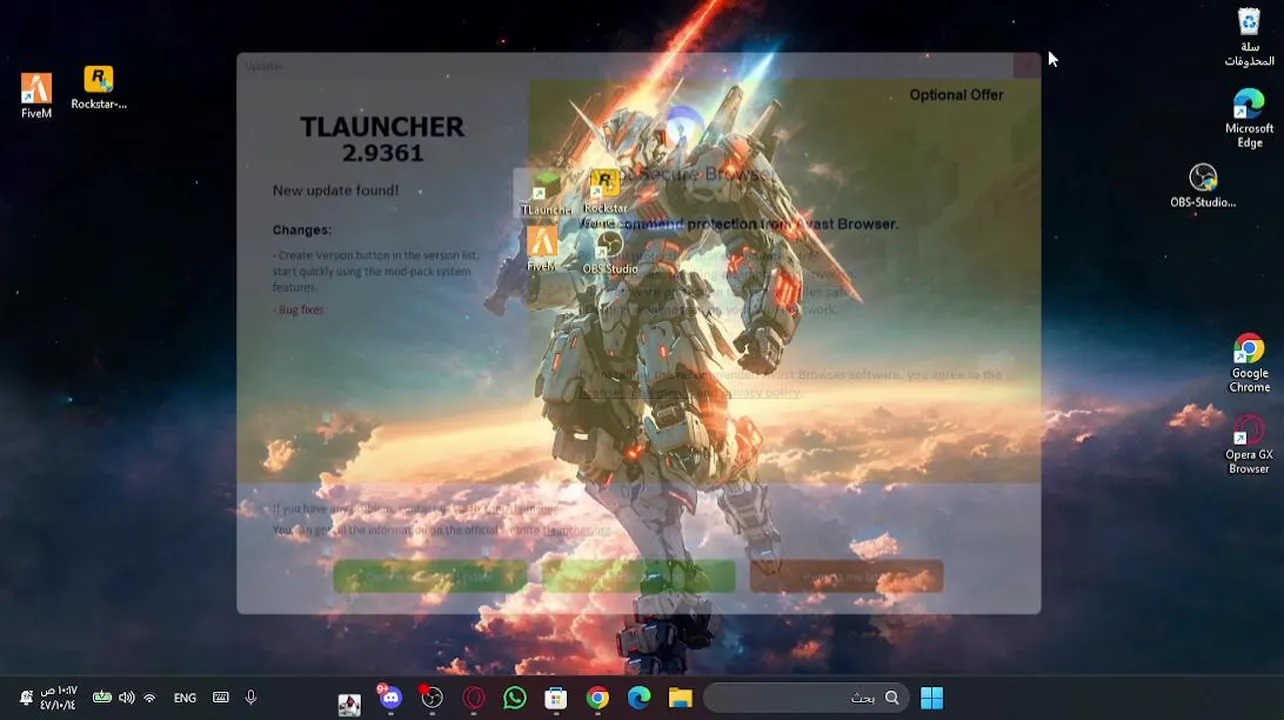This screenshot has width=1284, height=720.
Task: Check the battery status icon in the tray
Action: (102, 697)
